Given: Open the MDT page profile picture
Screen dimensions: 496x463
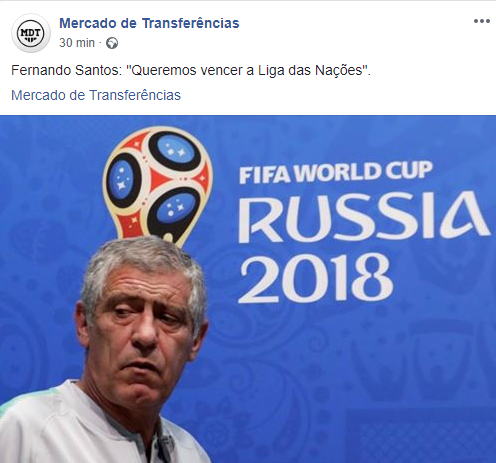Looking at the screenshot, I should pyautogui.click(x=31, y=33).
